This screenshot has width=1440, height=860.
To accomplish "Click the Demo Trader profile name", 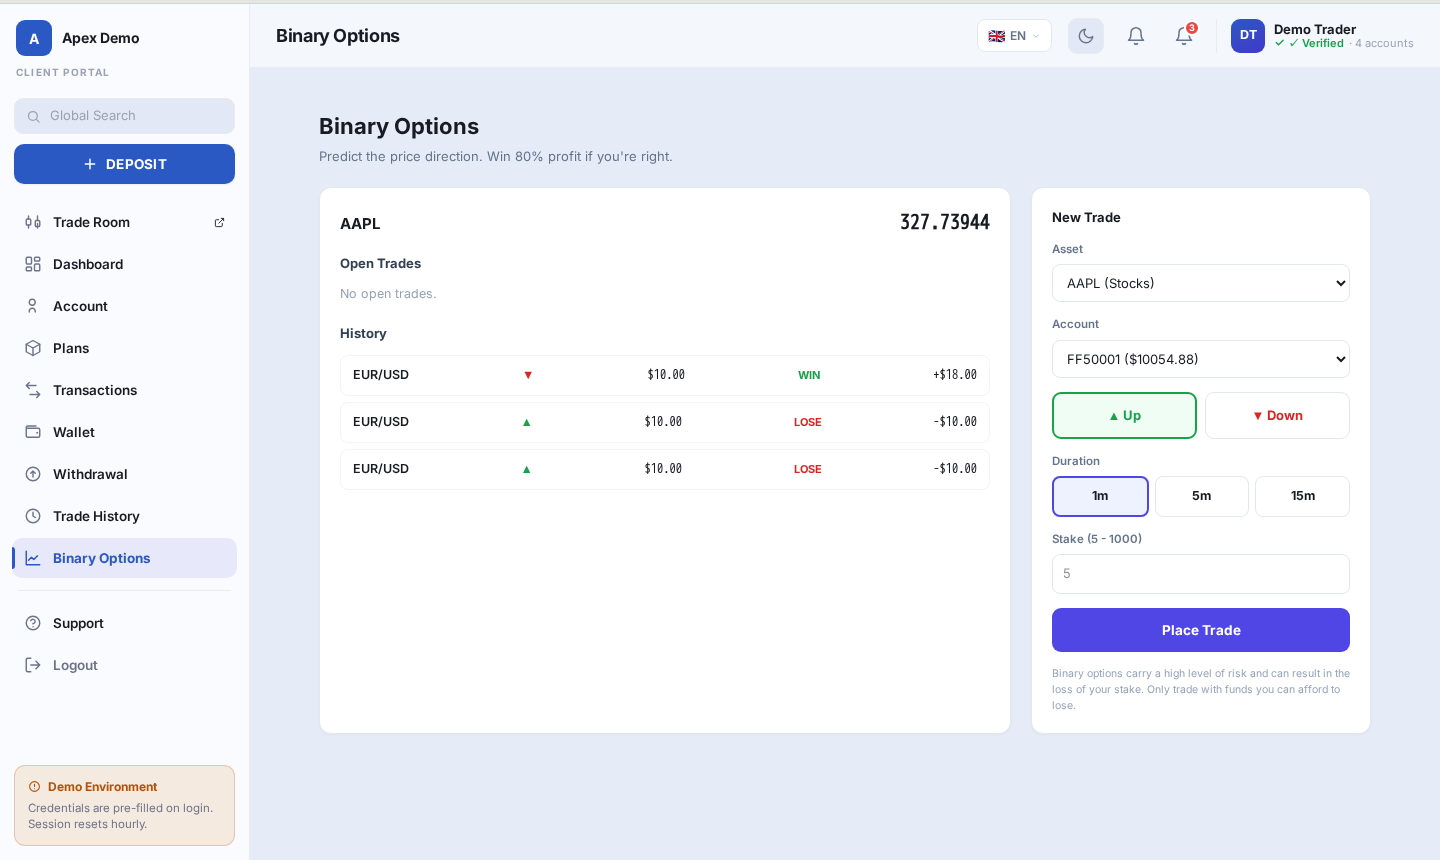I will pos(1315,29).
